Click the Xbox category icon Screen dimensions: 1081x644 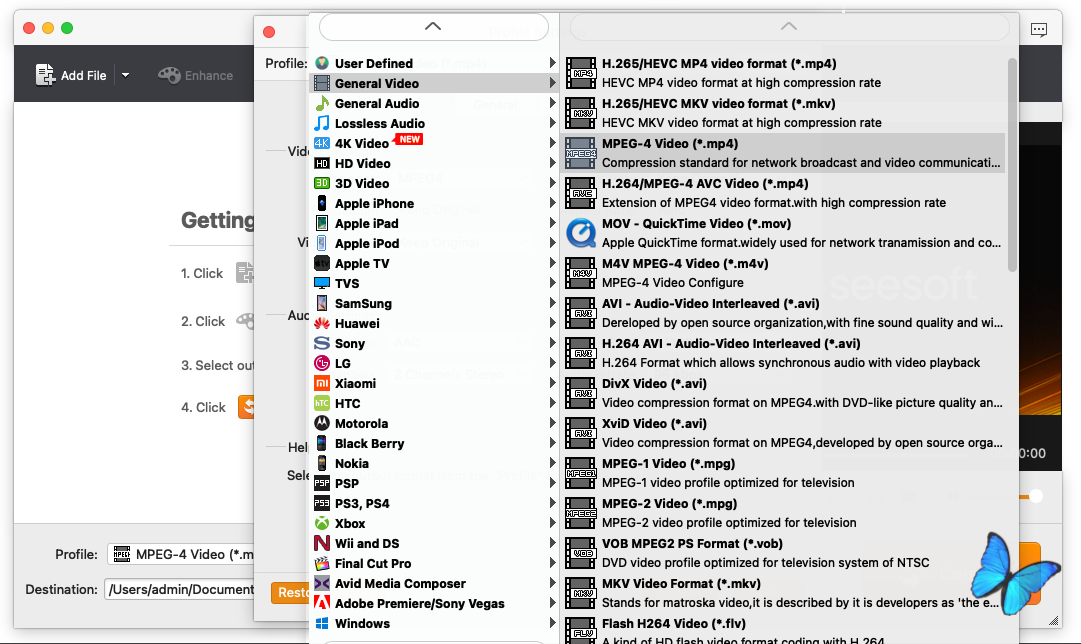[x=322, y=523]
